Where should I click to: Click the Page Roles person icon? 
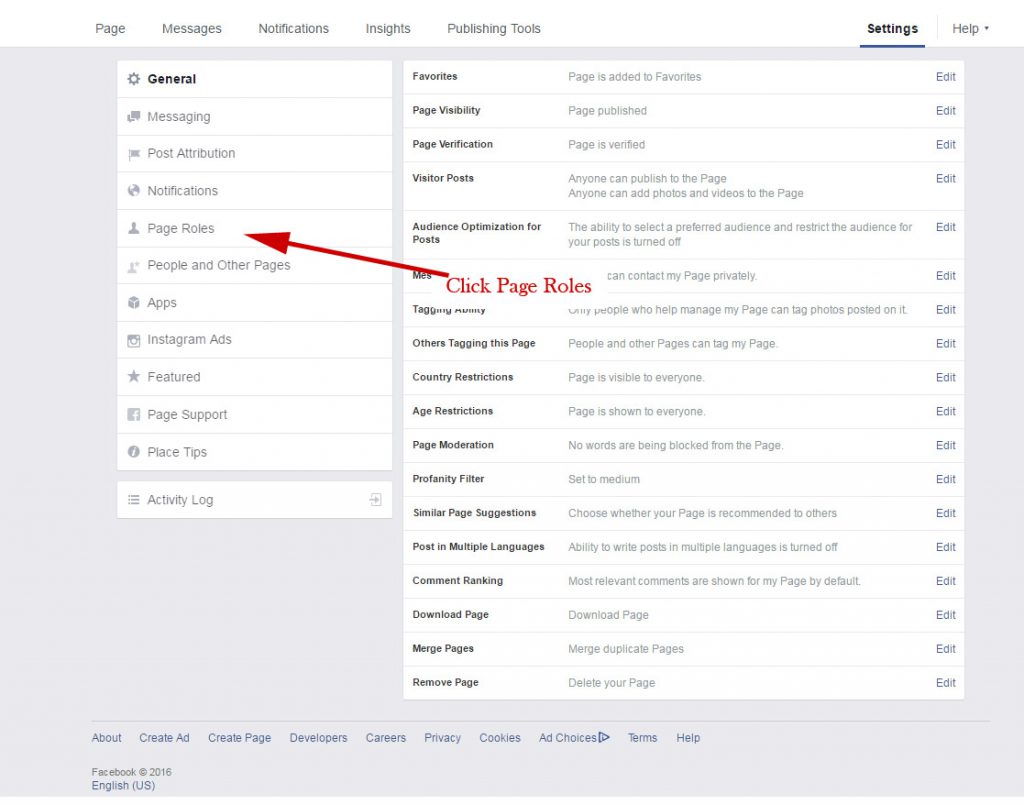[x=134, y=228]
